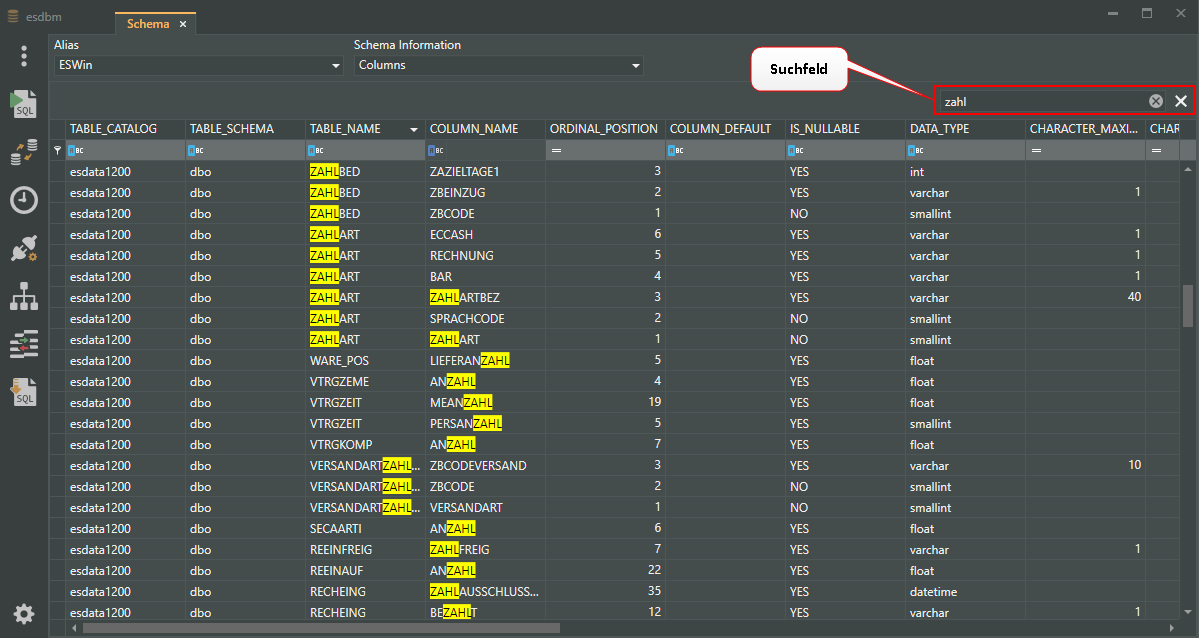The width and height of the screenshot is (1199, 638).
Task: Open settings via the gear icon
Action: click(24, 614)
